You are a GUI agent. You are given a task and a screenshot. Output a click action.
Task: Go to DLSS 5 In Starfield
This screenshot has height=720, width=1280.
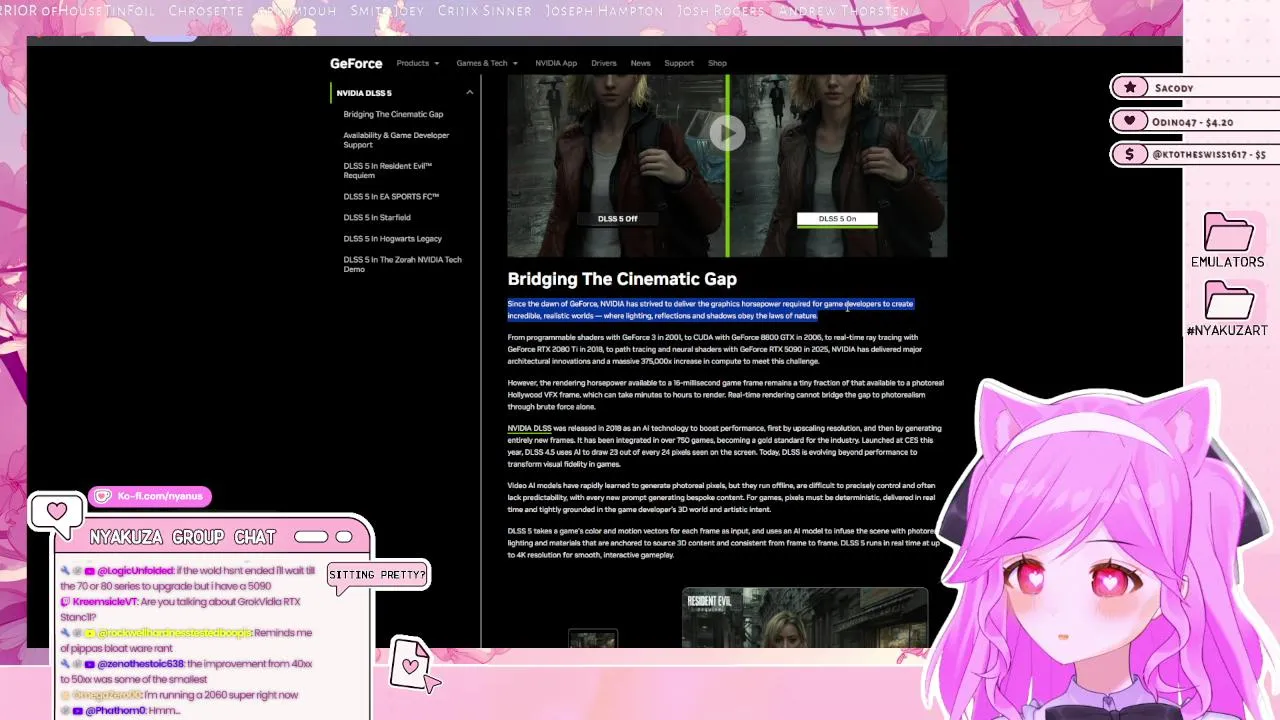[x=377, y=217]
